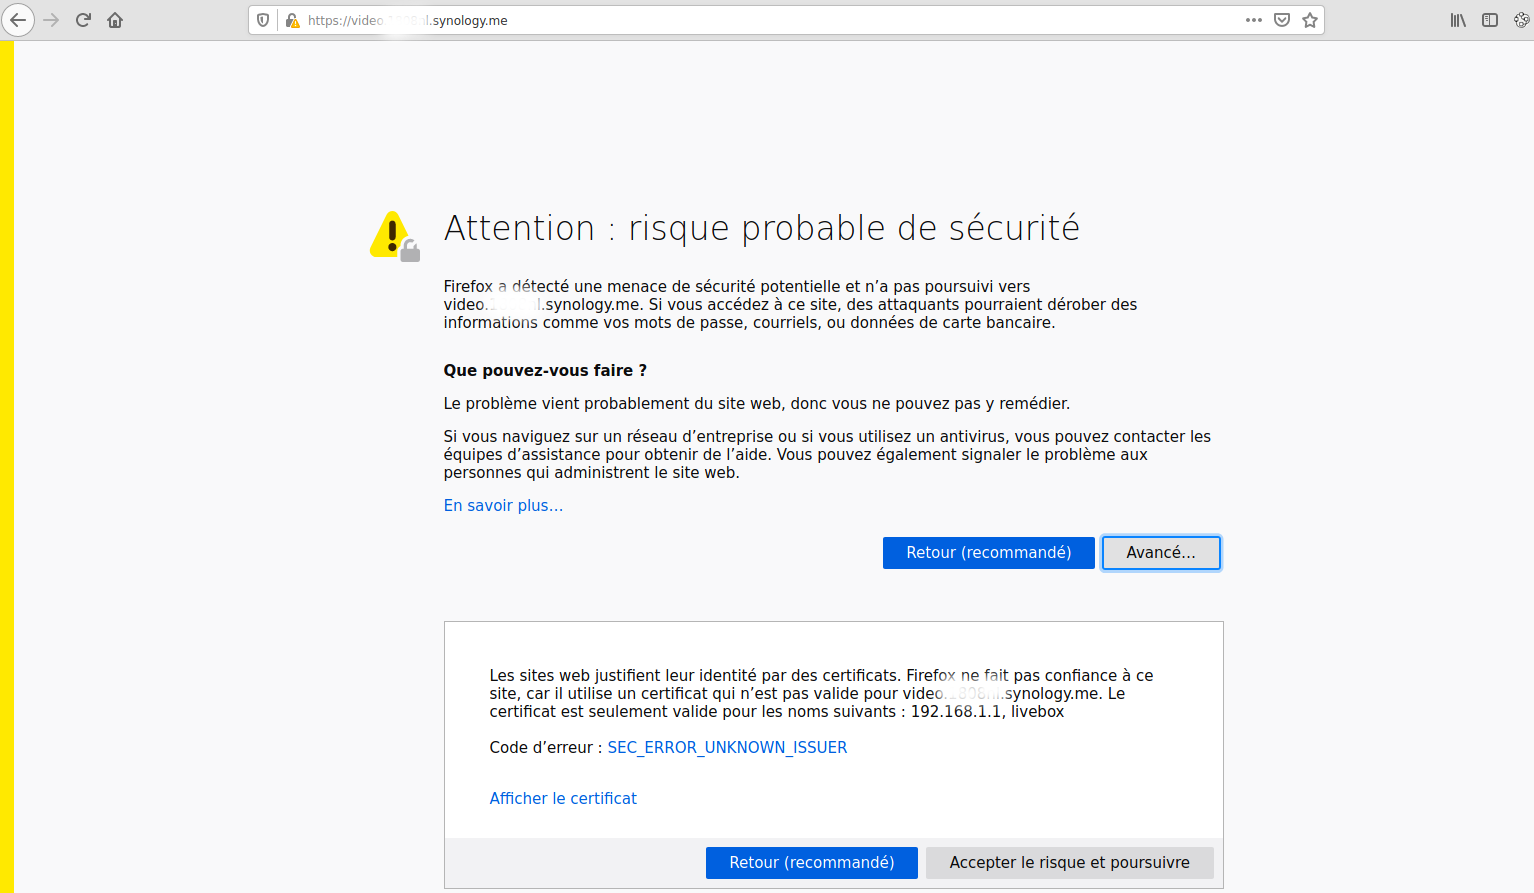Screen dimensions: 1534x893
Task: Bookmark this page with the star
Action: (1310, 20)
